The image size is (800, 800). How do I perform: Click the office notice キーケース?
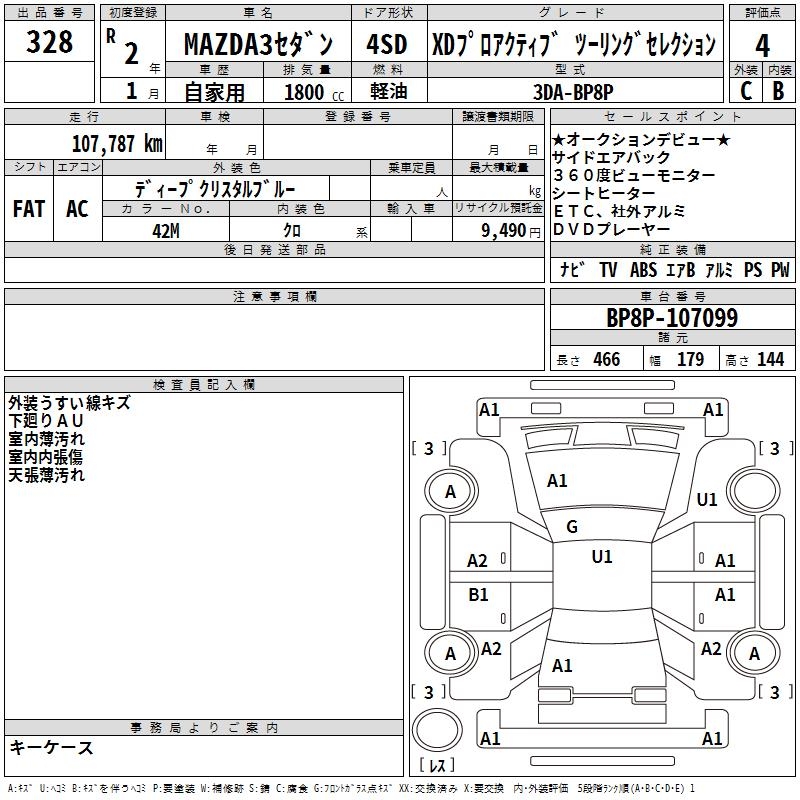click(51, 747)
